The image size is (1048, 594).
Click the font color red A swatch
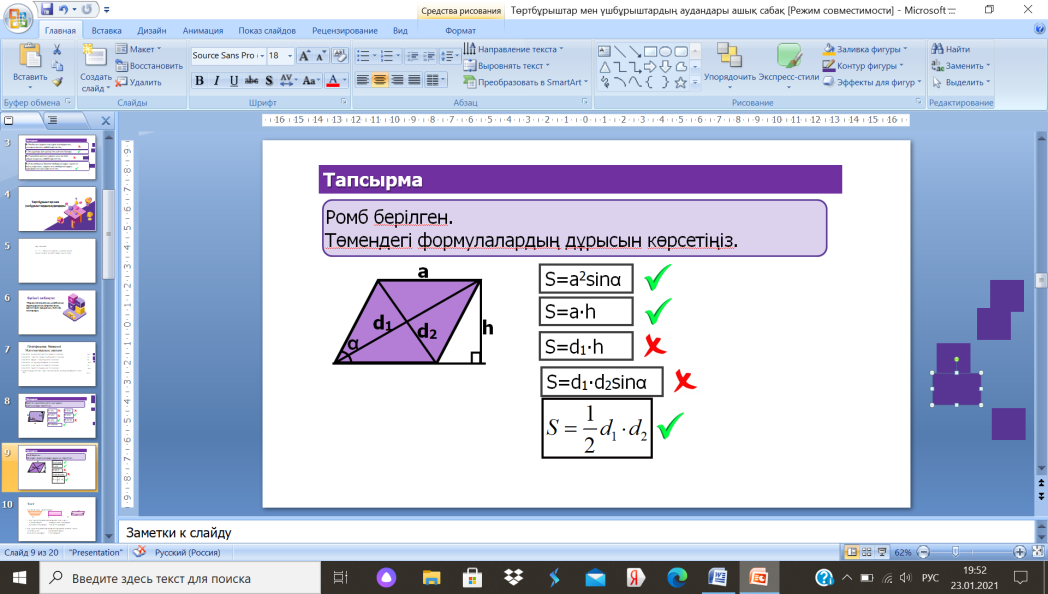pyautogui.click(x=334, y=81)
